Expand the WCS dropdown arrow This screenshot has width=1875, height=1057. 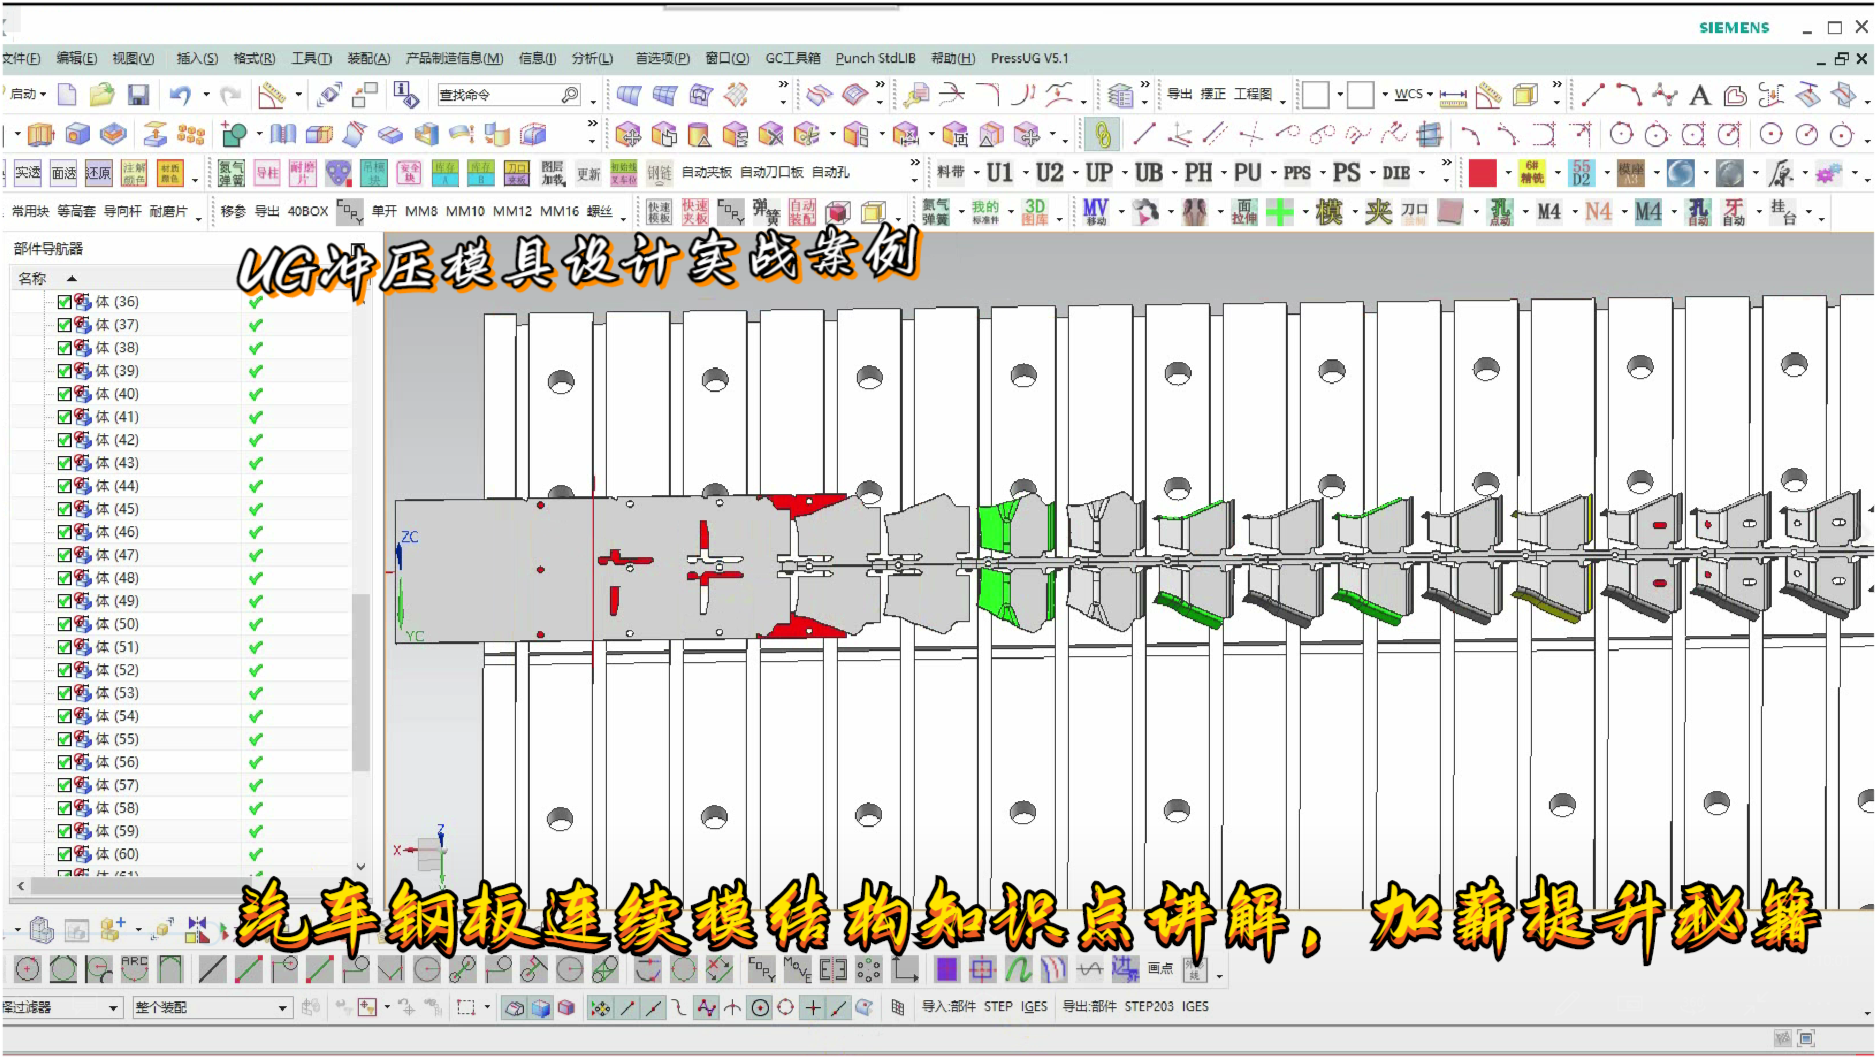1430,94
